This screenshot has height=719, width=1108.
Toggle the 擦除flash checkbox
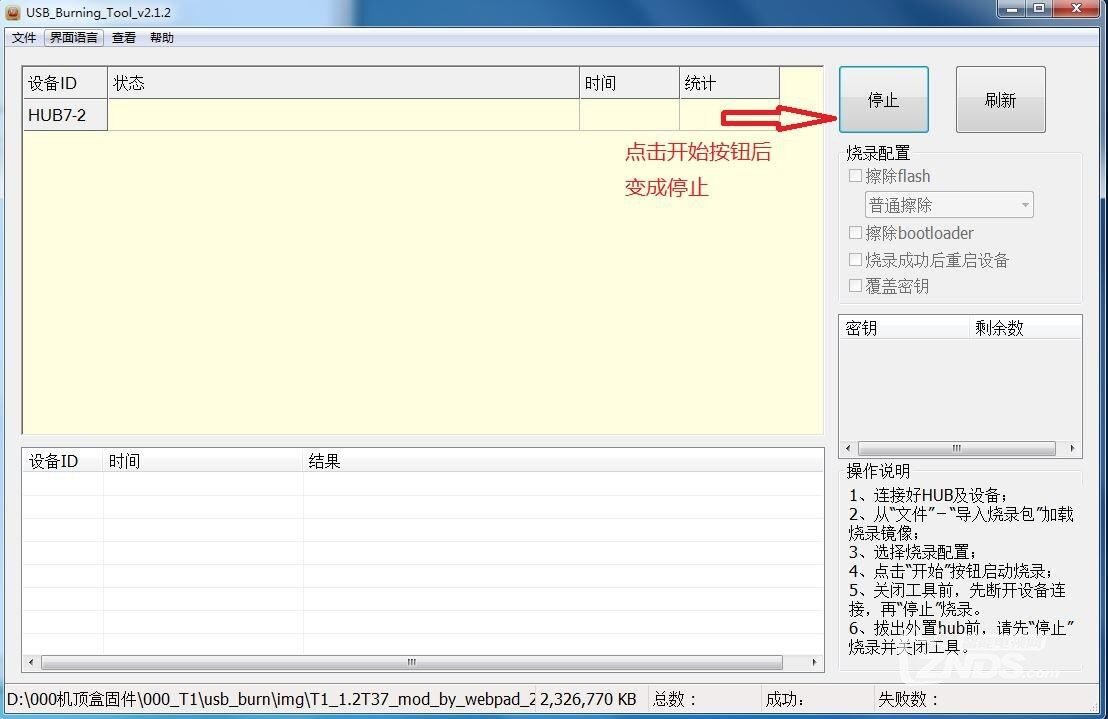[855, 176]
